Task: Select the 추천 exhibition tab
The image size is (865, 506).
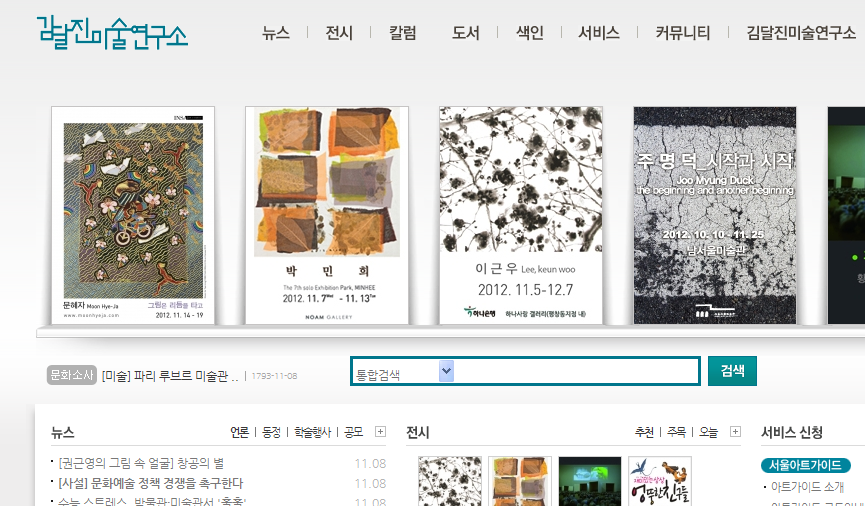Action: 644,432
